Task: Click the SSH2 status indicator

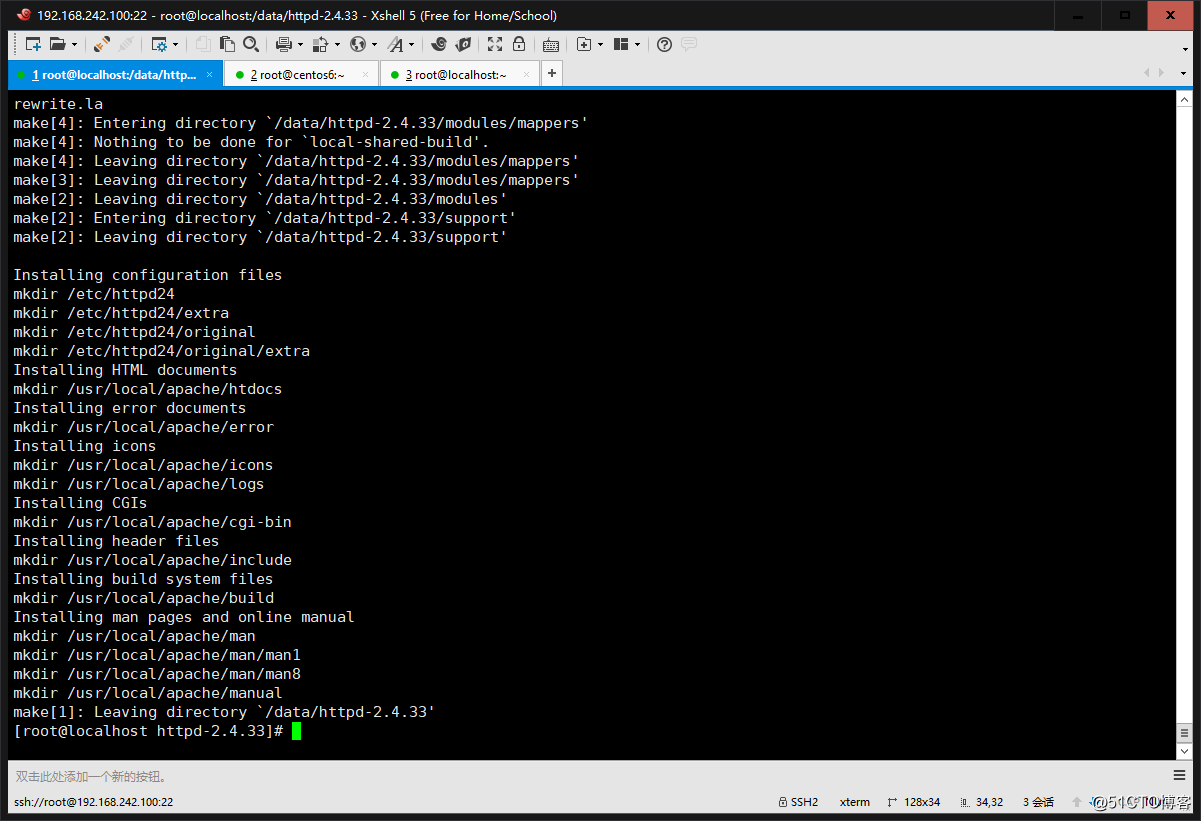Action: tap(798, 802)
